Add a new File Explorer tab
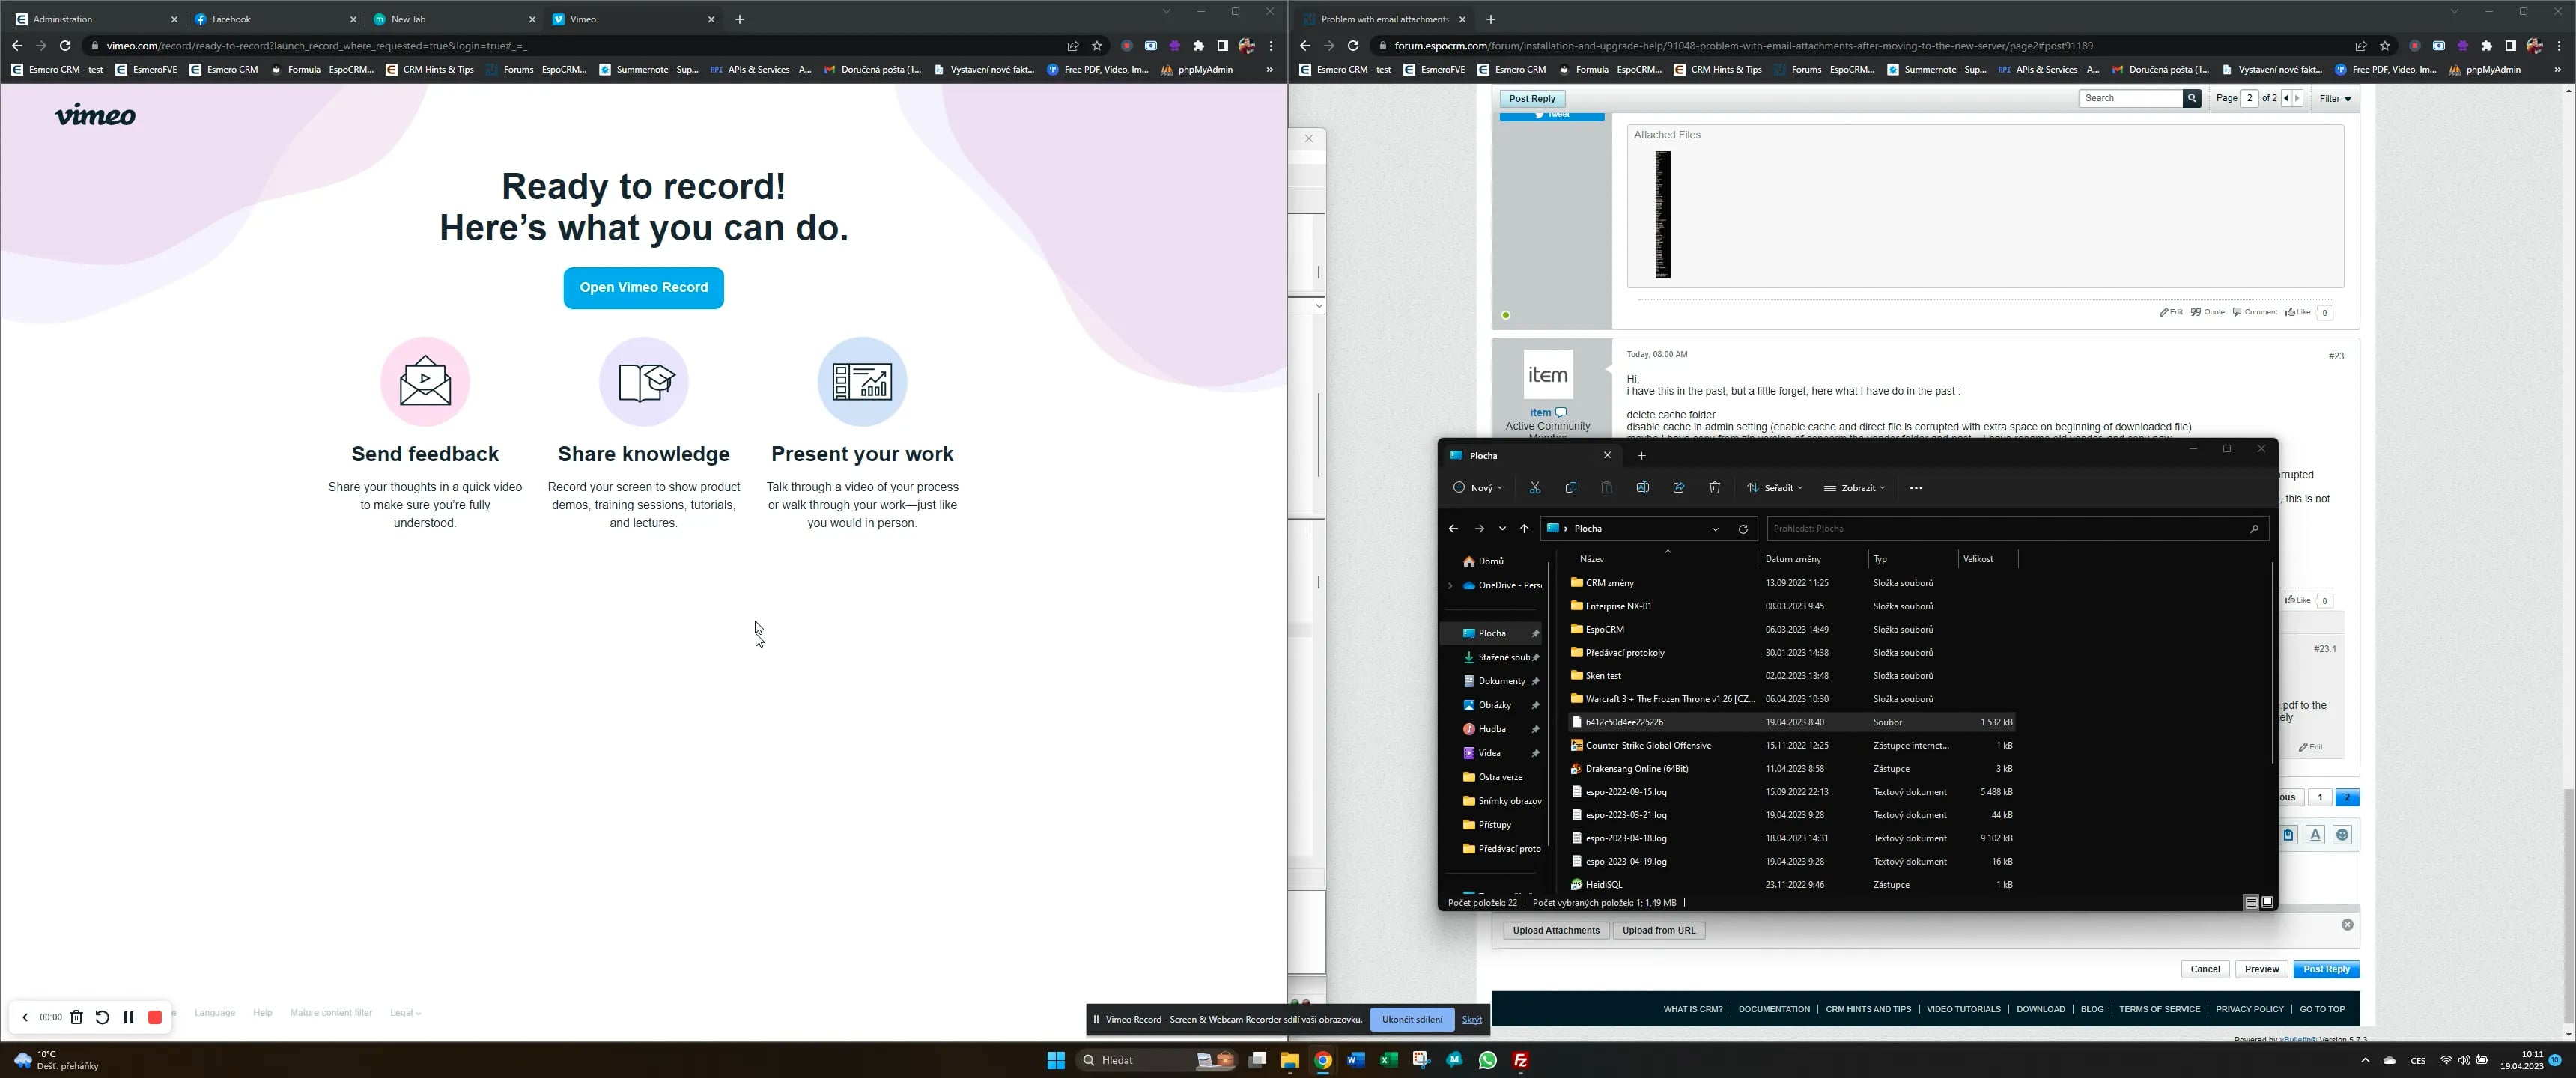This screenshot has height=1078, width=2576. coord(1641,455)
